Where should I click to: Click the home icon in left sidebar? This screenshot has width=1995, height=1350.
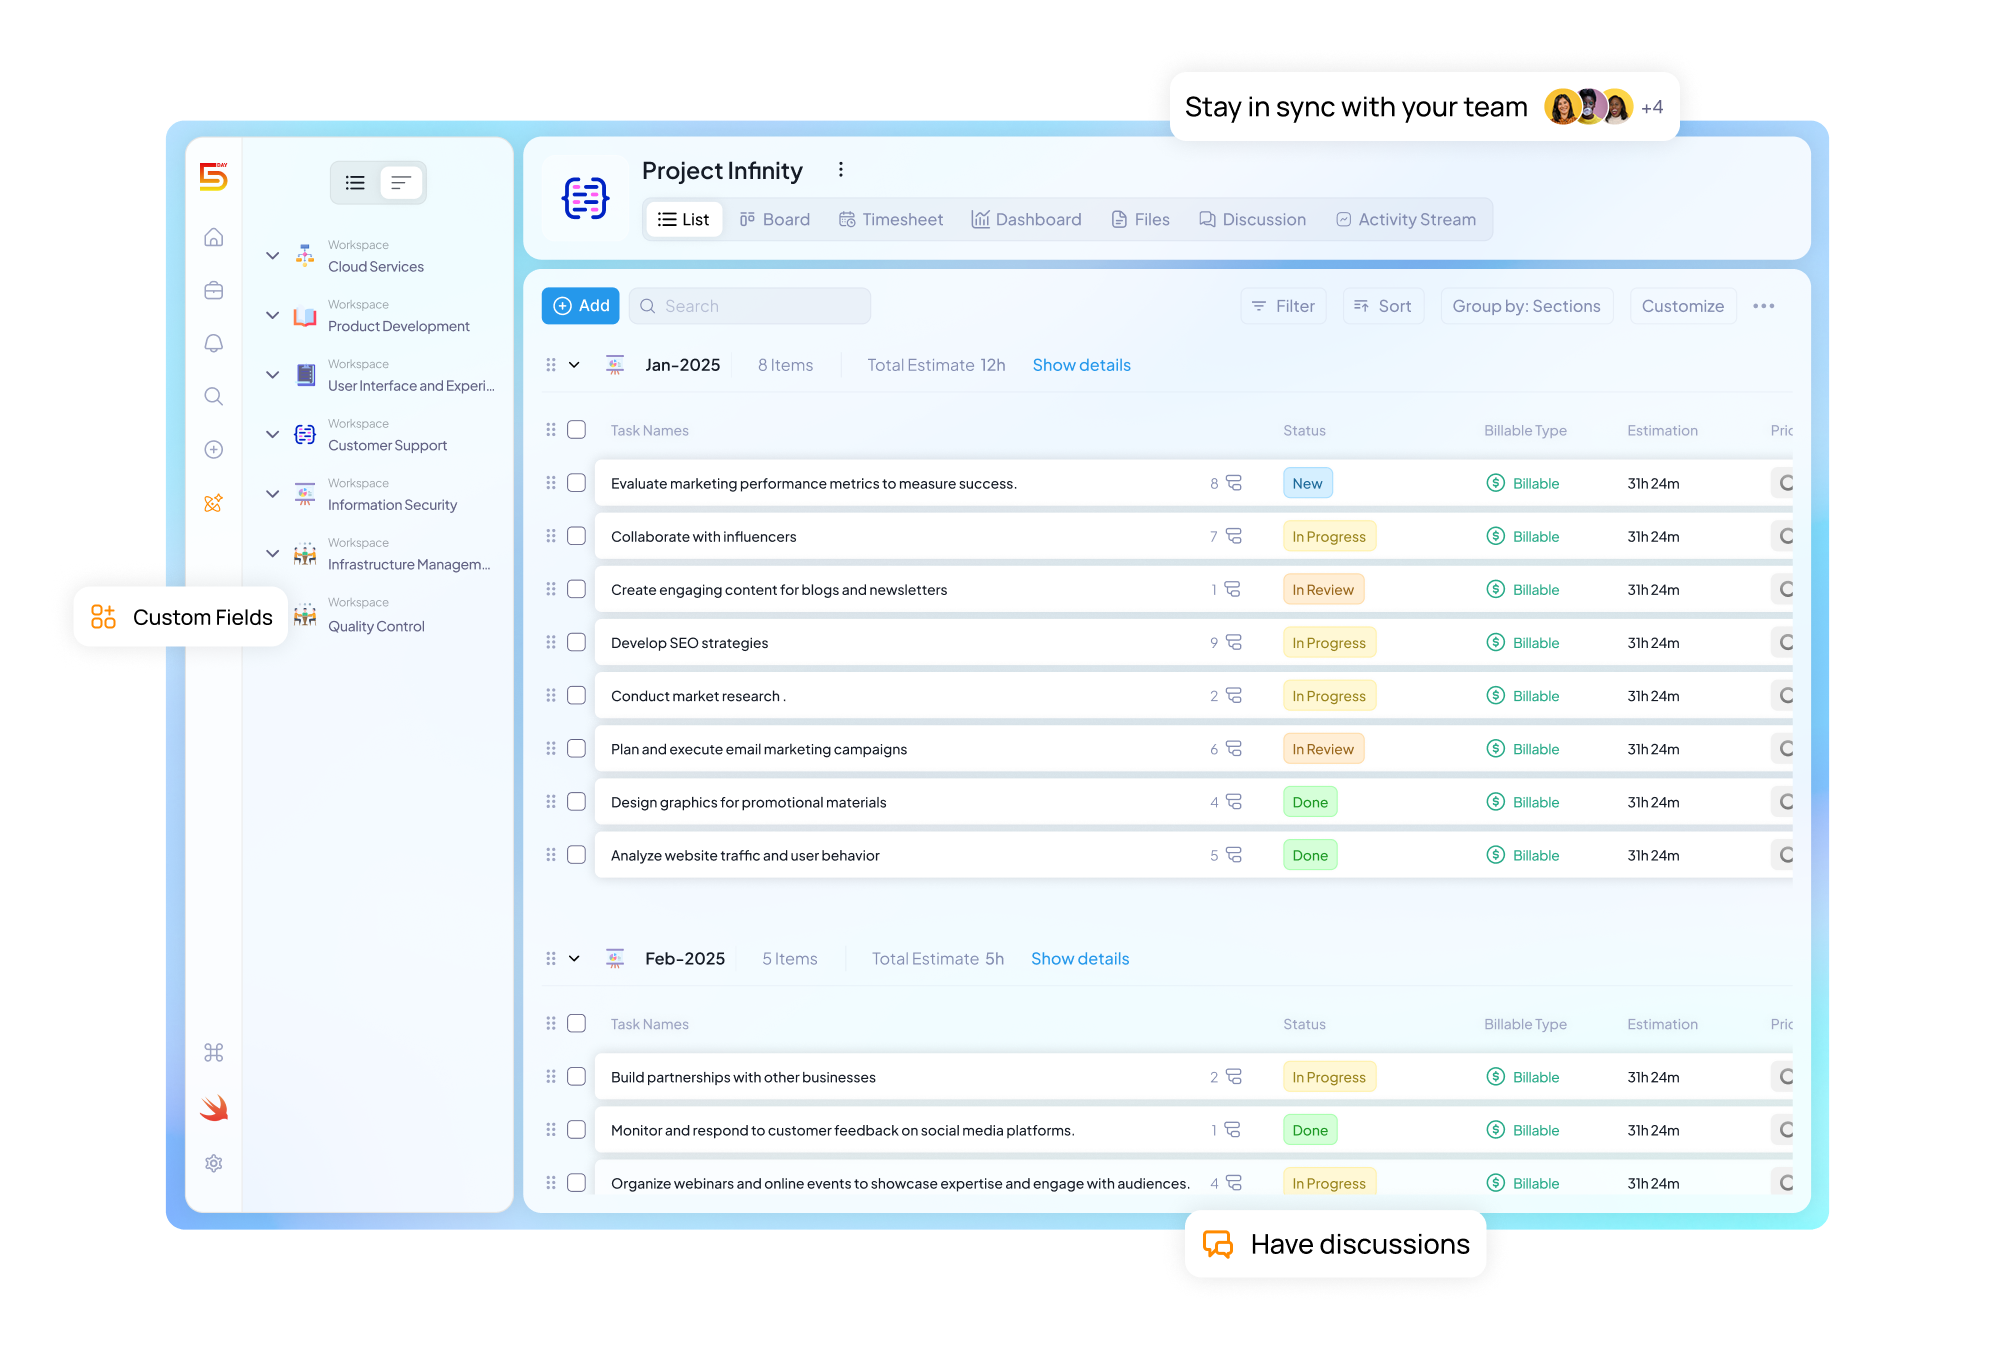tap(213, 237)
